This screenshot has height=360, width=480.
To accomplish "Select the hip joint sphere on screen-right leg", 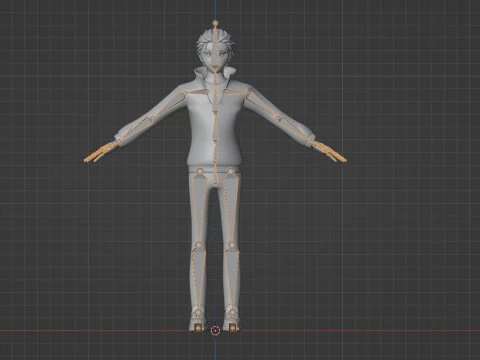I will (230, 171).
